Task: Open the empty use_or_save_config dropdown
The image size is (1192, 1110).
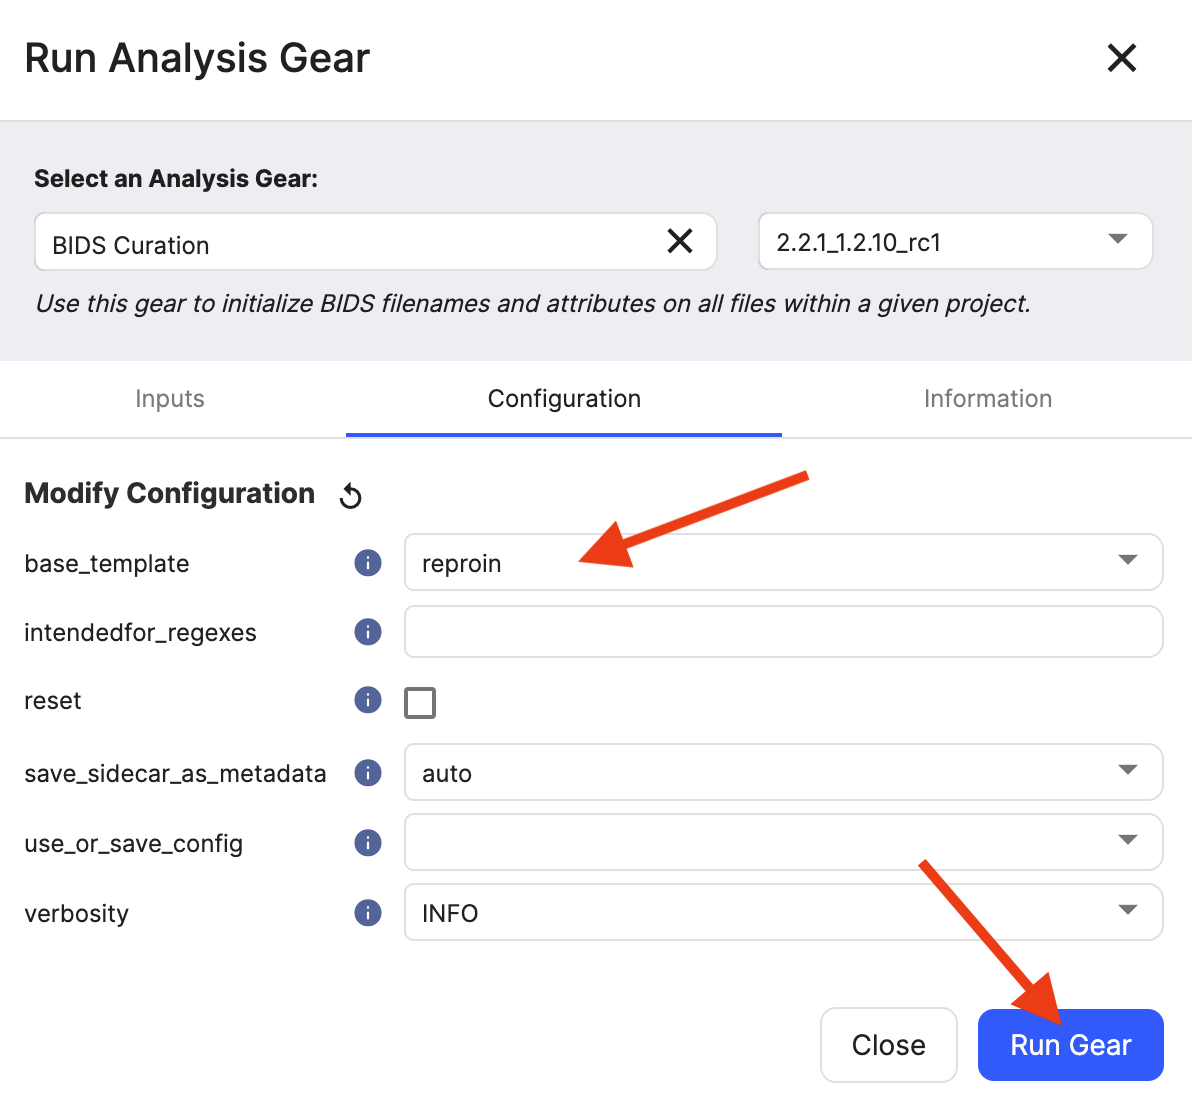Action: click(783, 842)
